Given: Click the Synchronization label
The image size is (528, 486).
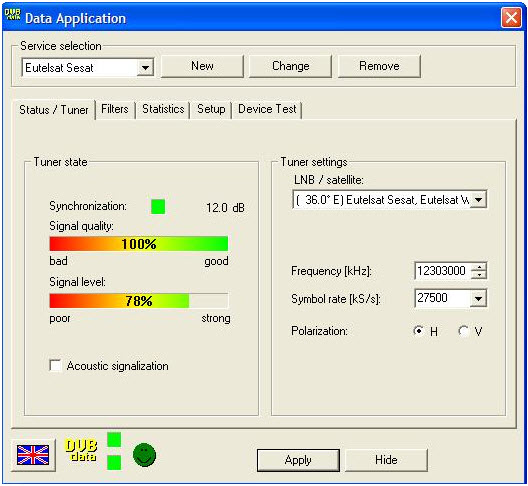Looking at the screenshot, I should (88, 206).
